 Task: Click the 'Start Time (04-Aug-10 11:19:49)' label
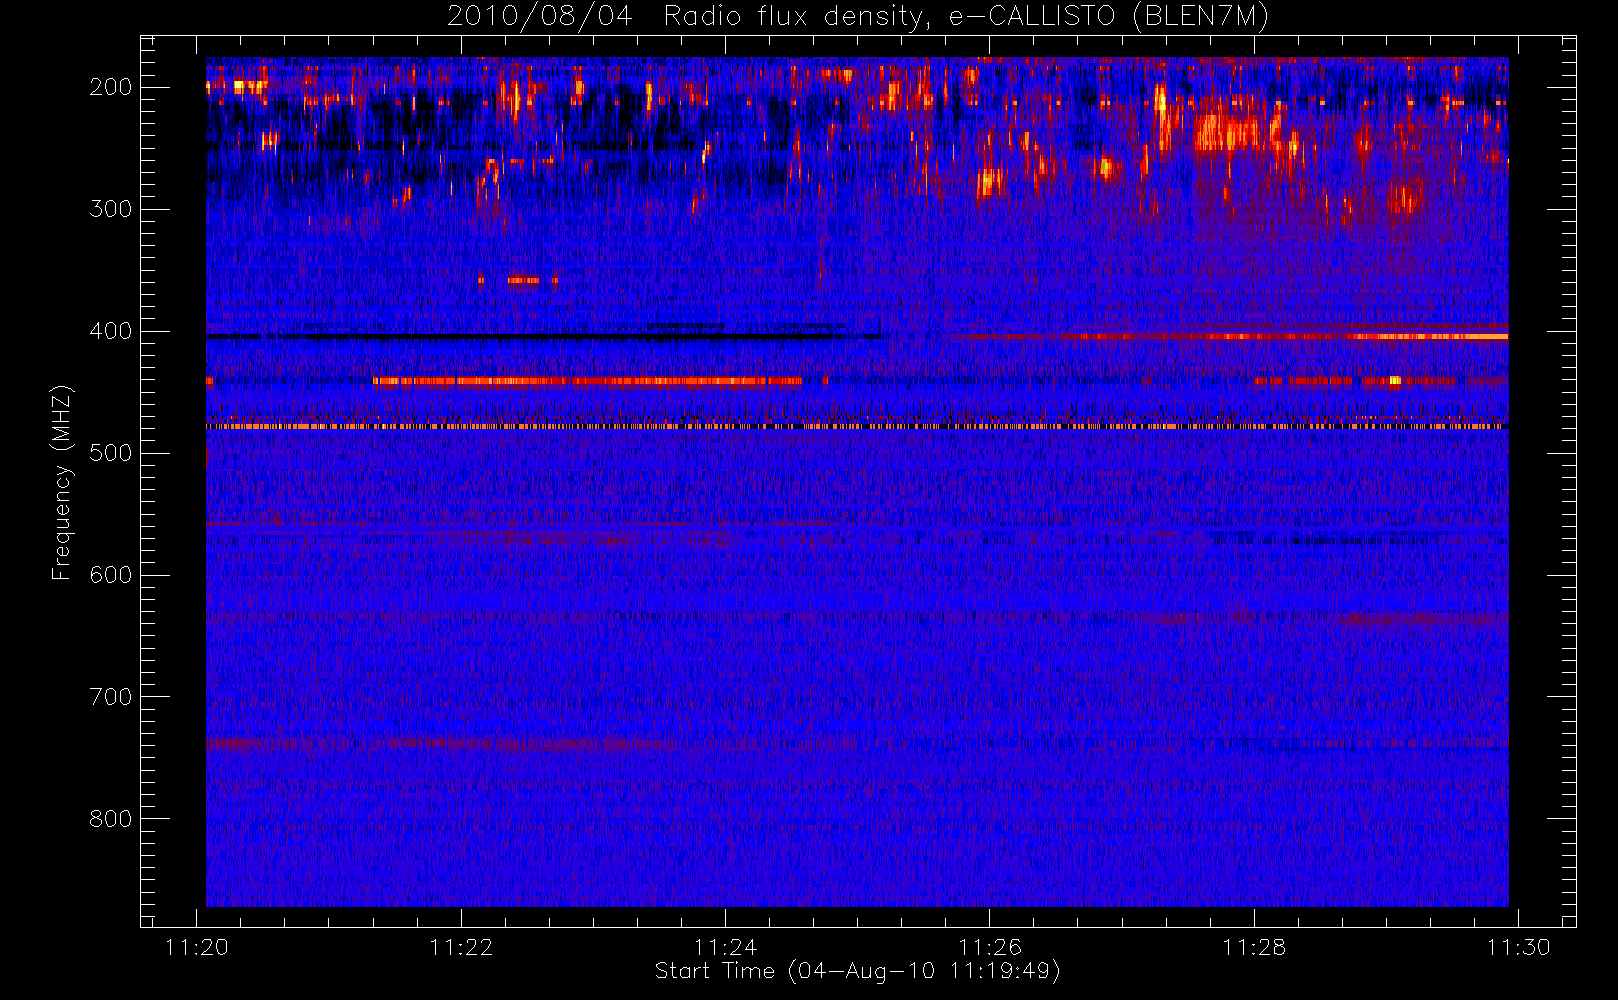(857, 971)
